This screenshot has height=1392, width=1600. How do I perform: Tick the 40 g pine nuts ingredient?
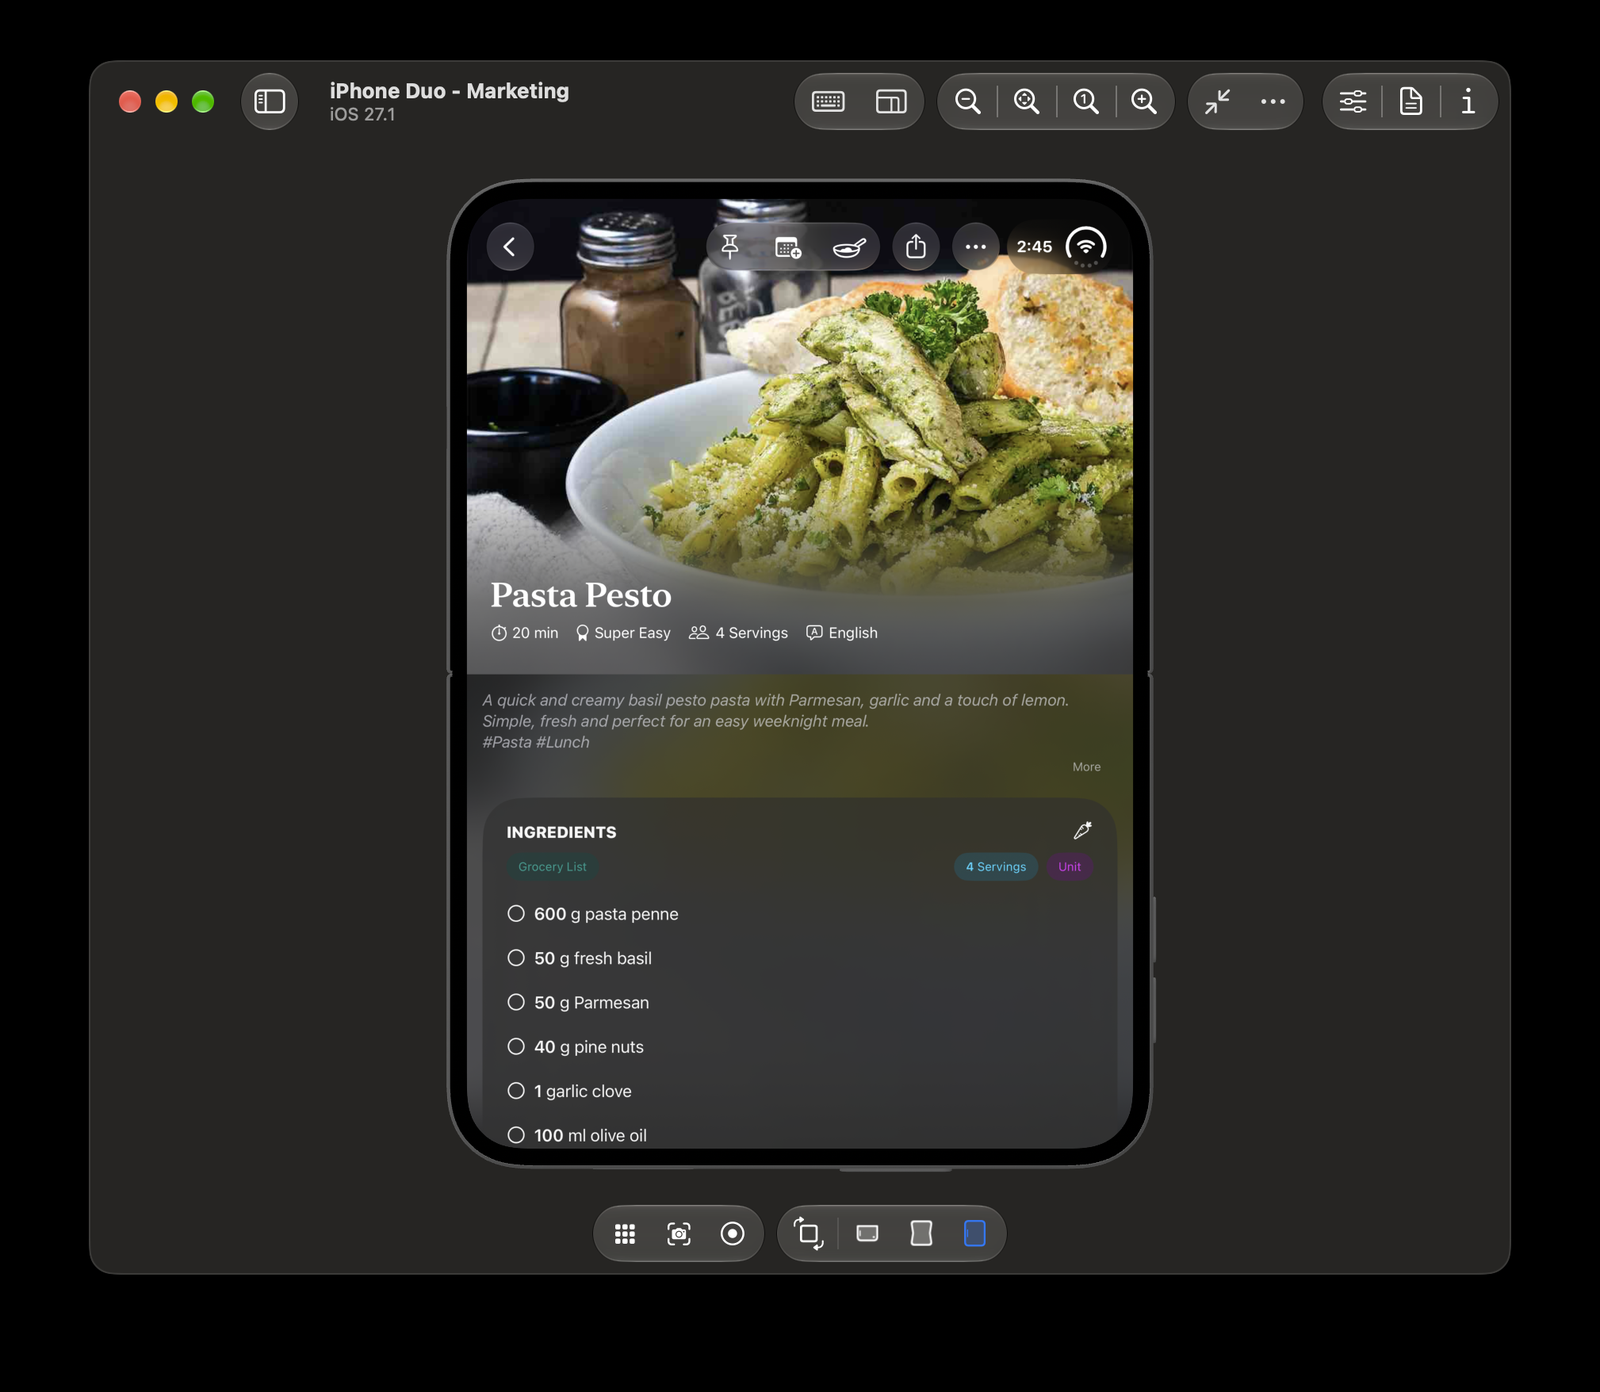pos(516,1046)
